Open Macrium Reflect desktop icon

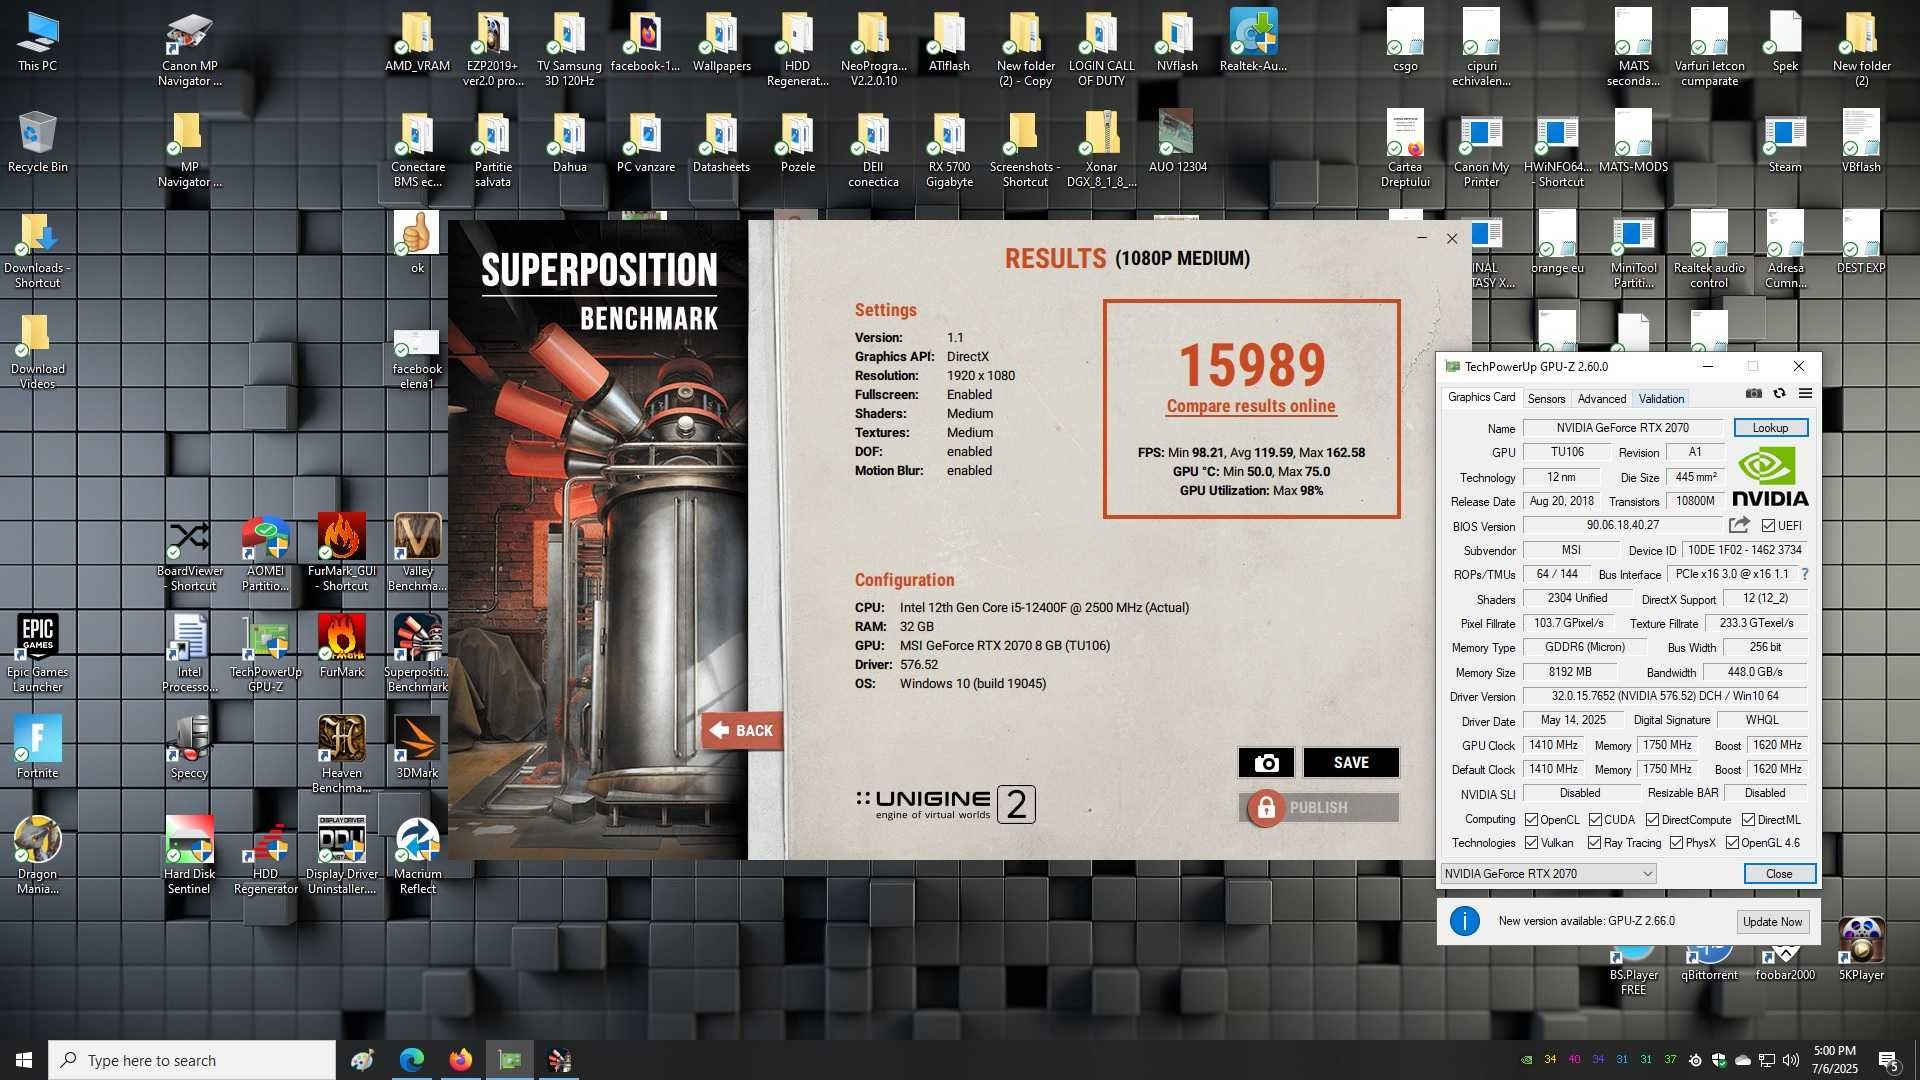click(x=417, y=855)
